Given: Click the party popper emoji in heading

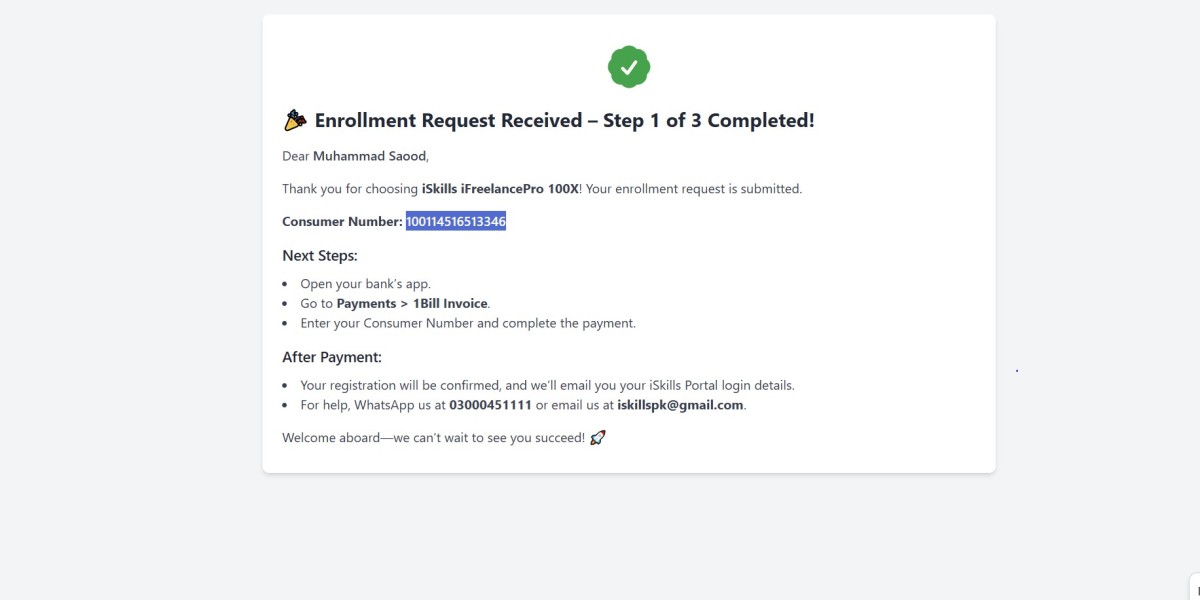Looking at the screenshot, I should (294, 121).
